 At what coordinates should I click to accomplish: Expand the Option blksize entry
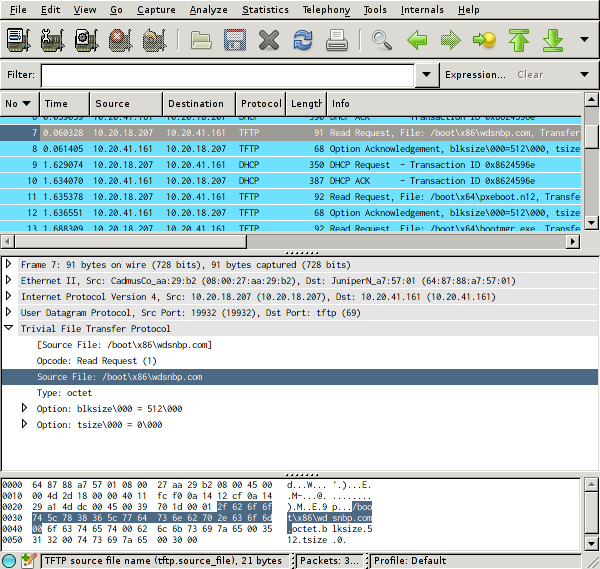[x=26, y=409]
